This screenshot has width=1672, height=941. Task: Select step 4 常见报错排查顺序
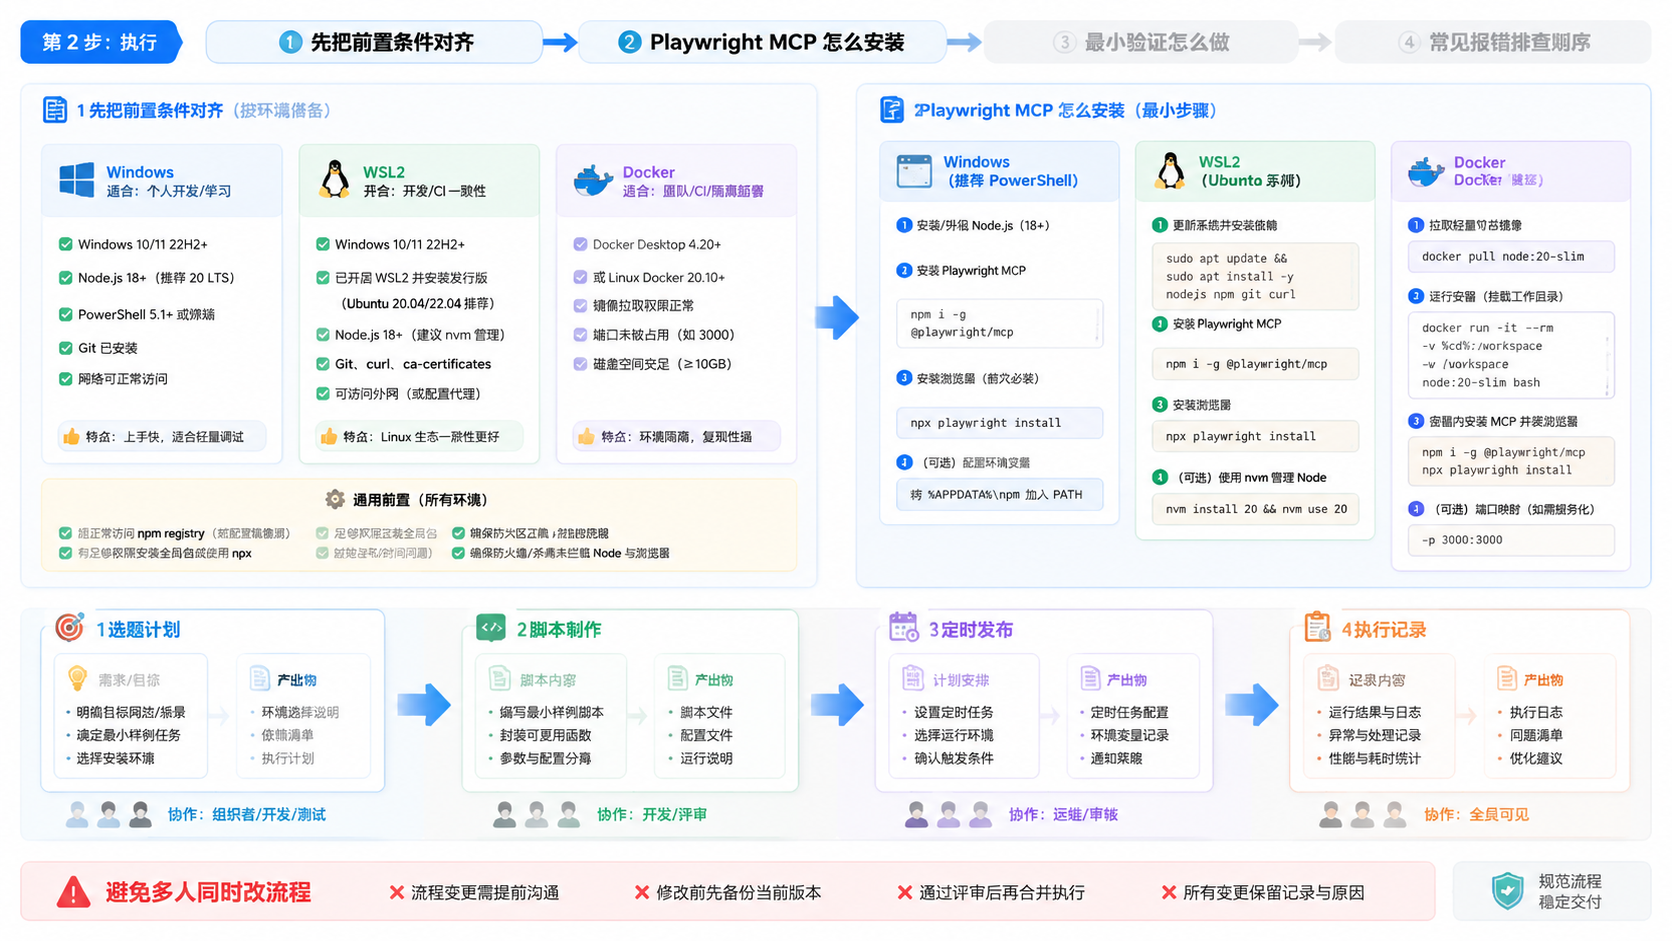click(1493, 42)
